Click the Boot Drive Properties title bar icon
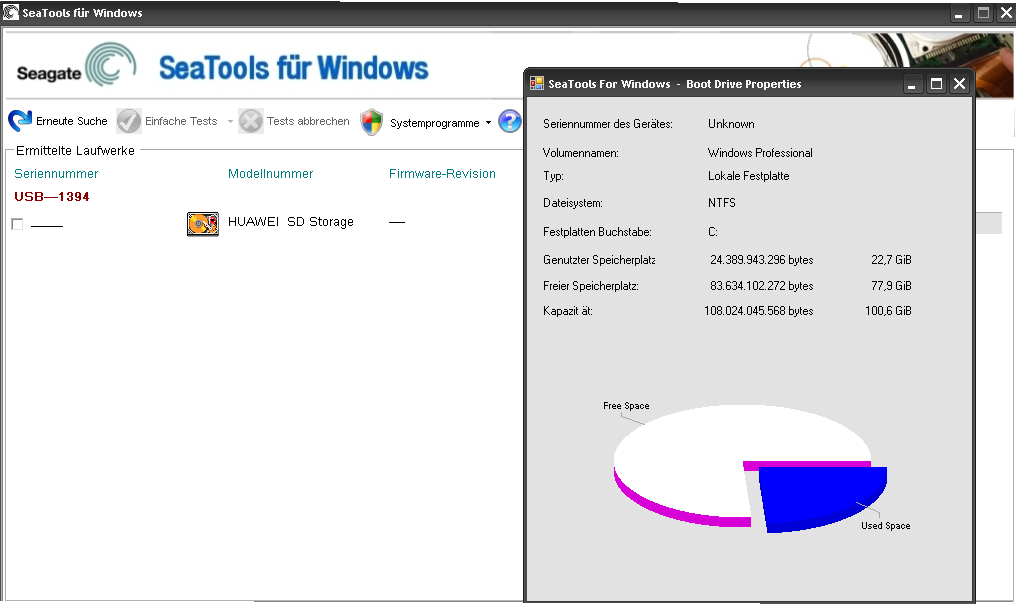Viewport: 1026px width, 614px height. coord(537,83)
